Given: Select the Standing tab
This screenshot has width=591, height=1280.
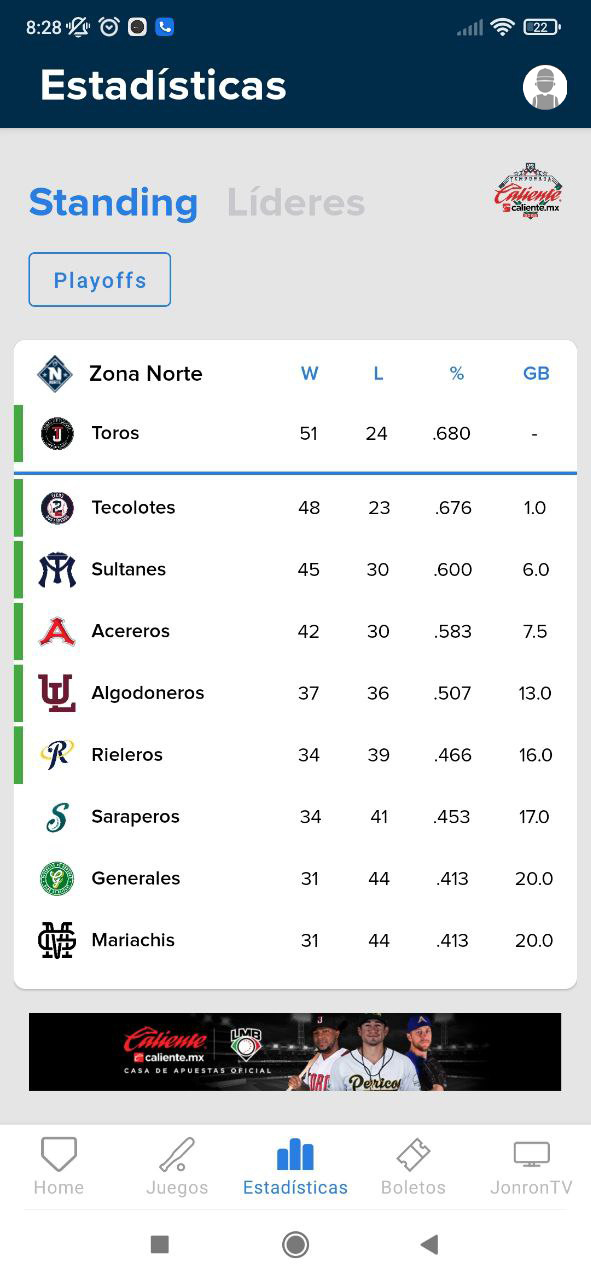Looking at the screenshot, I should 113,203.
